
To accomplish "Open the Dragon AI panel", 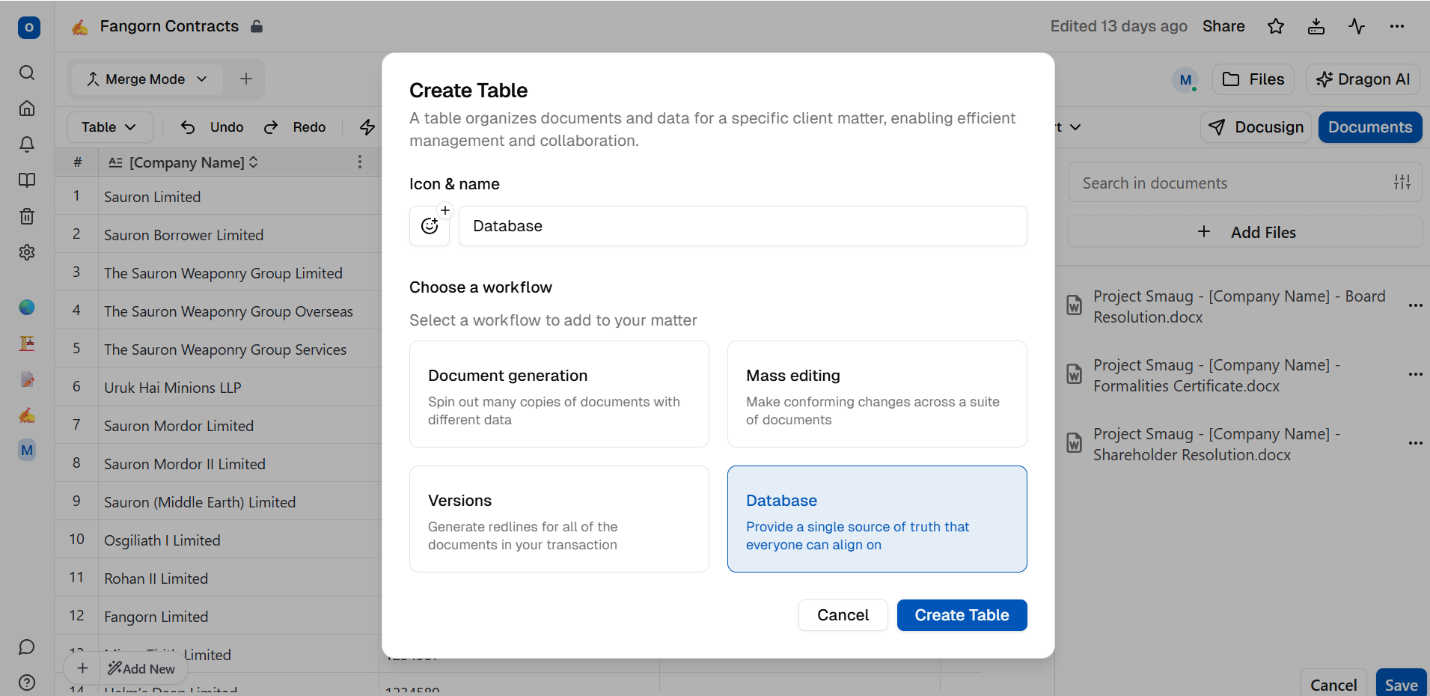I will (x=1363, y=79).
